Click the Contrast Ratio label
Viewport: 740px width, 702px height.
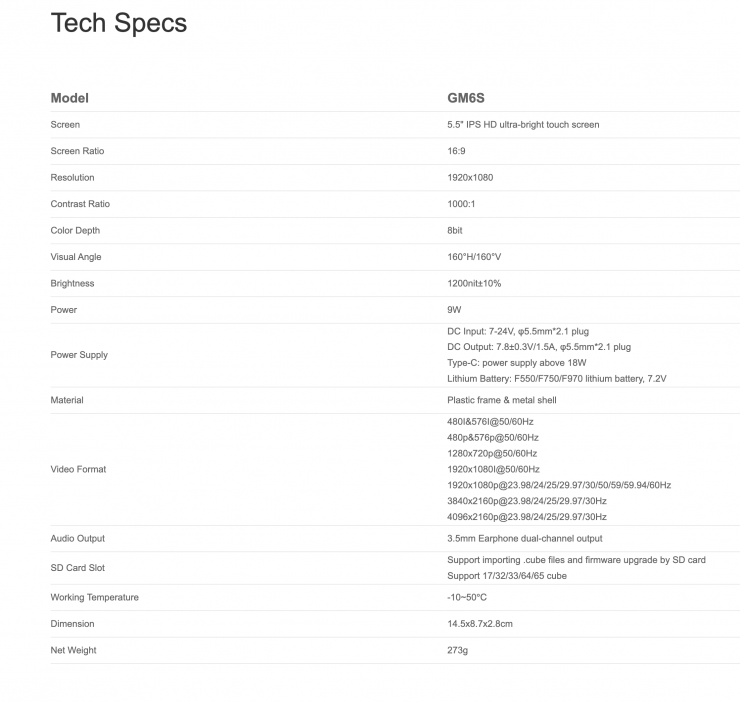tap(80, 204)
